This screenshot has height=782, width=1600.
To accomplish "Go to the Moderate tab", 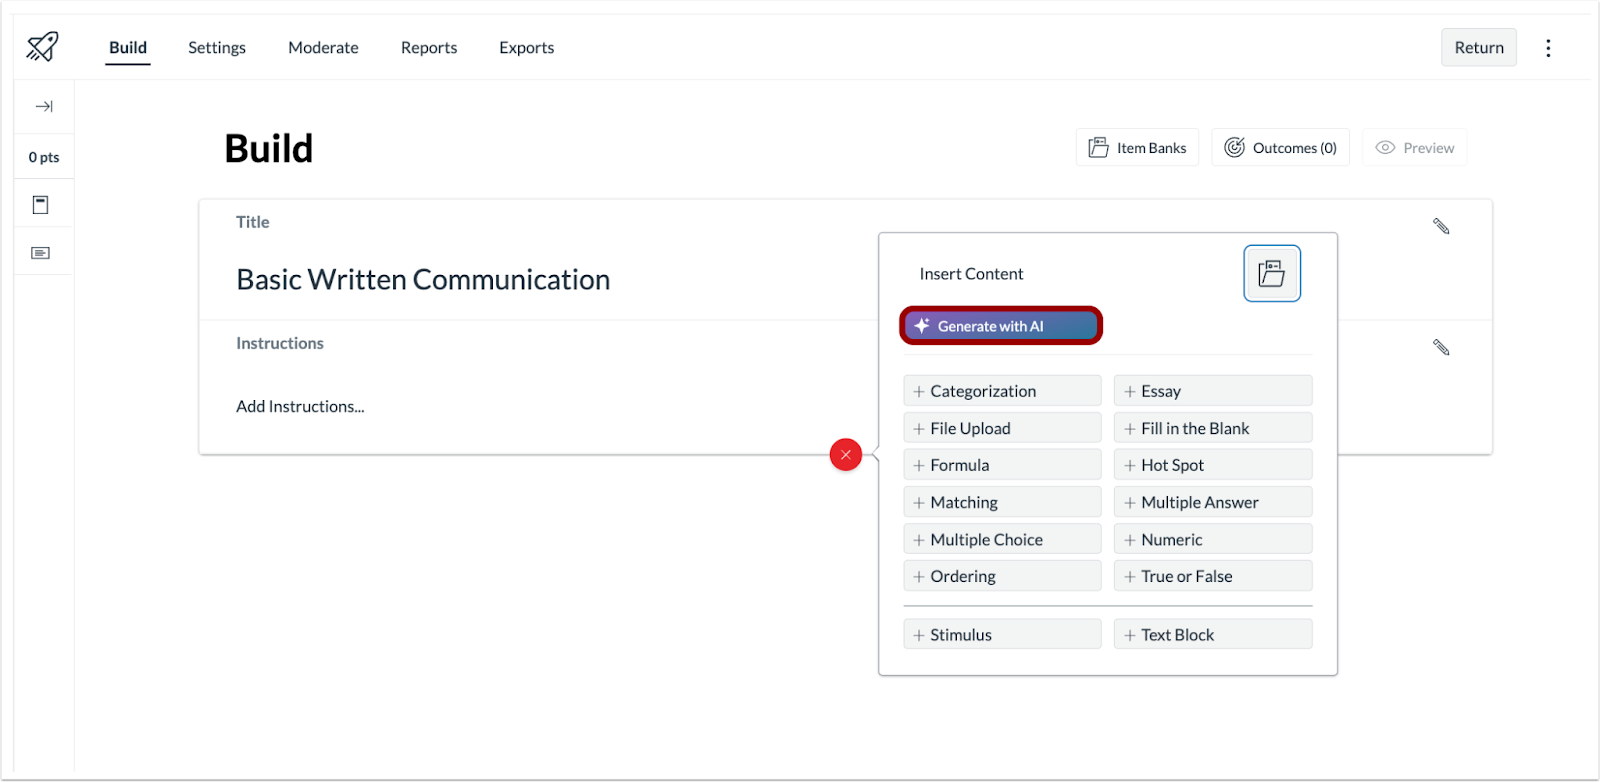I will coord(323,48).
